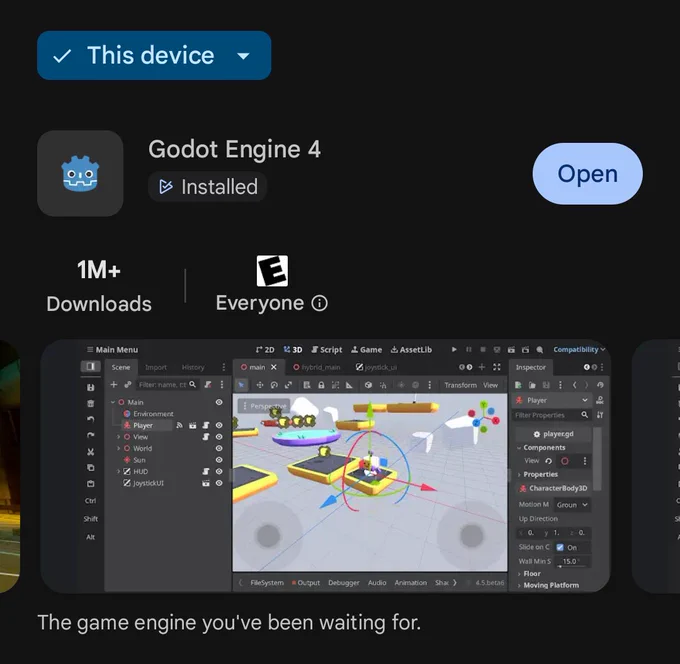This screenshot has width=680, height=664.
Task: Click the Godot Engine 4 title
Action: pos(234,149)
